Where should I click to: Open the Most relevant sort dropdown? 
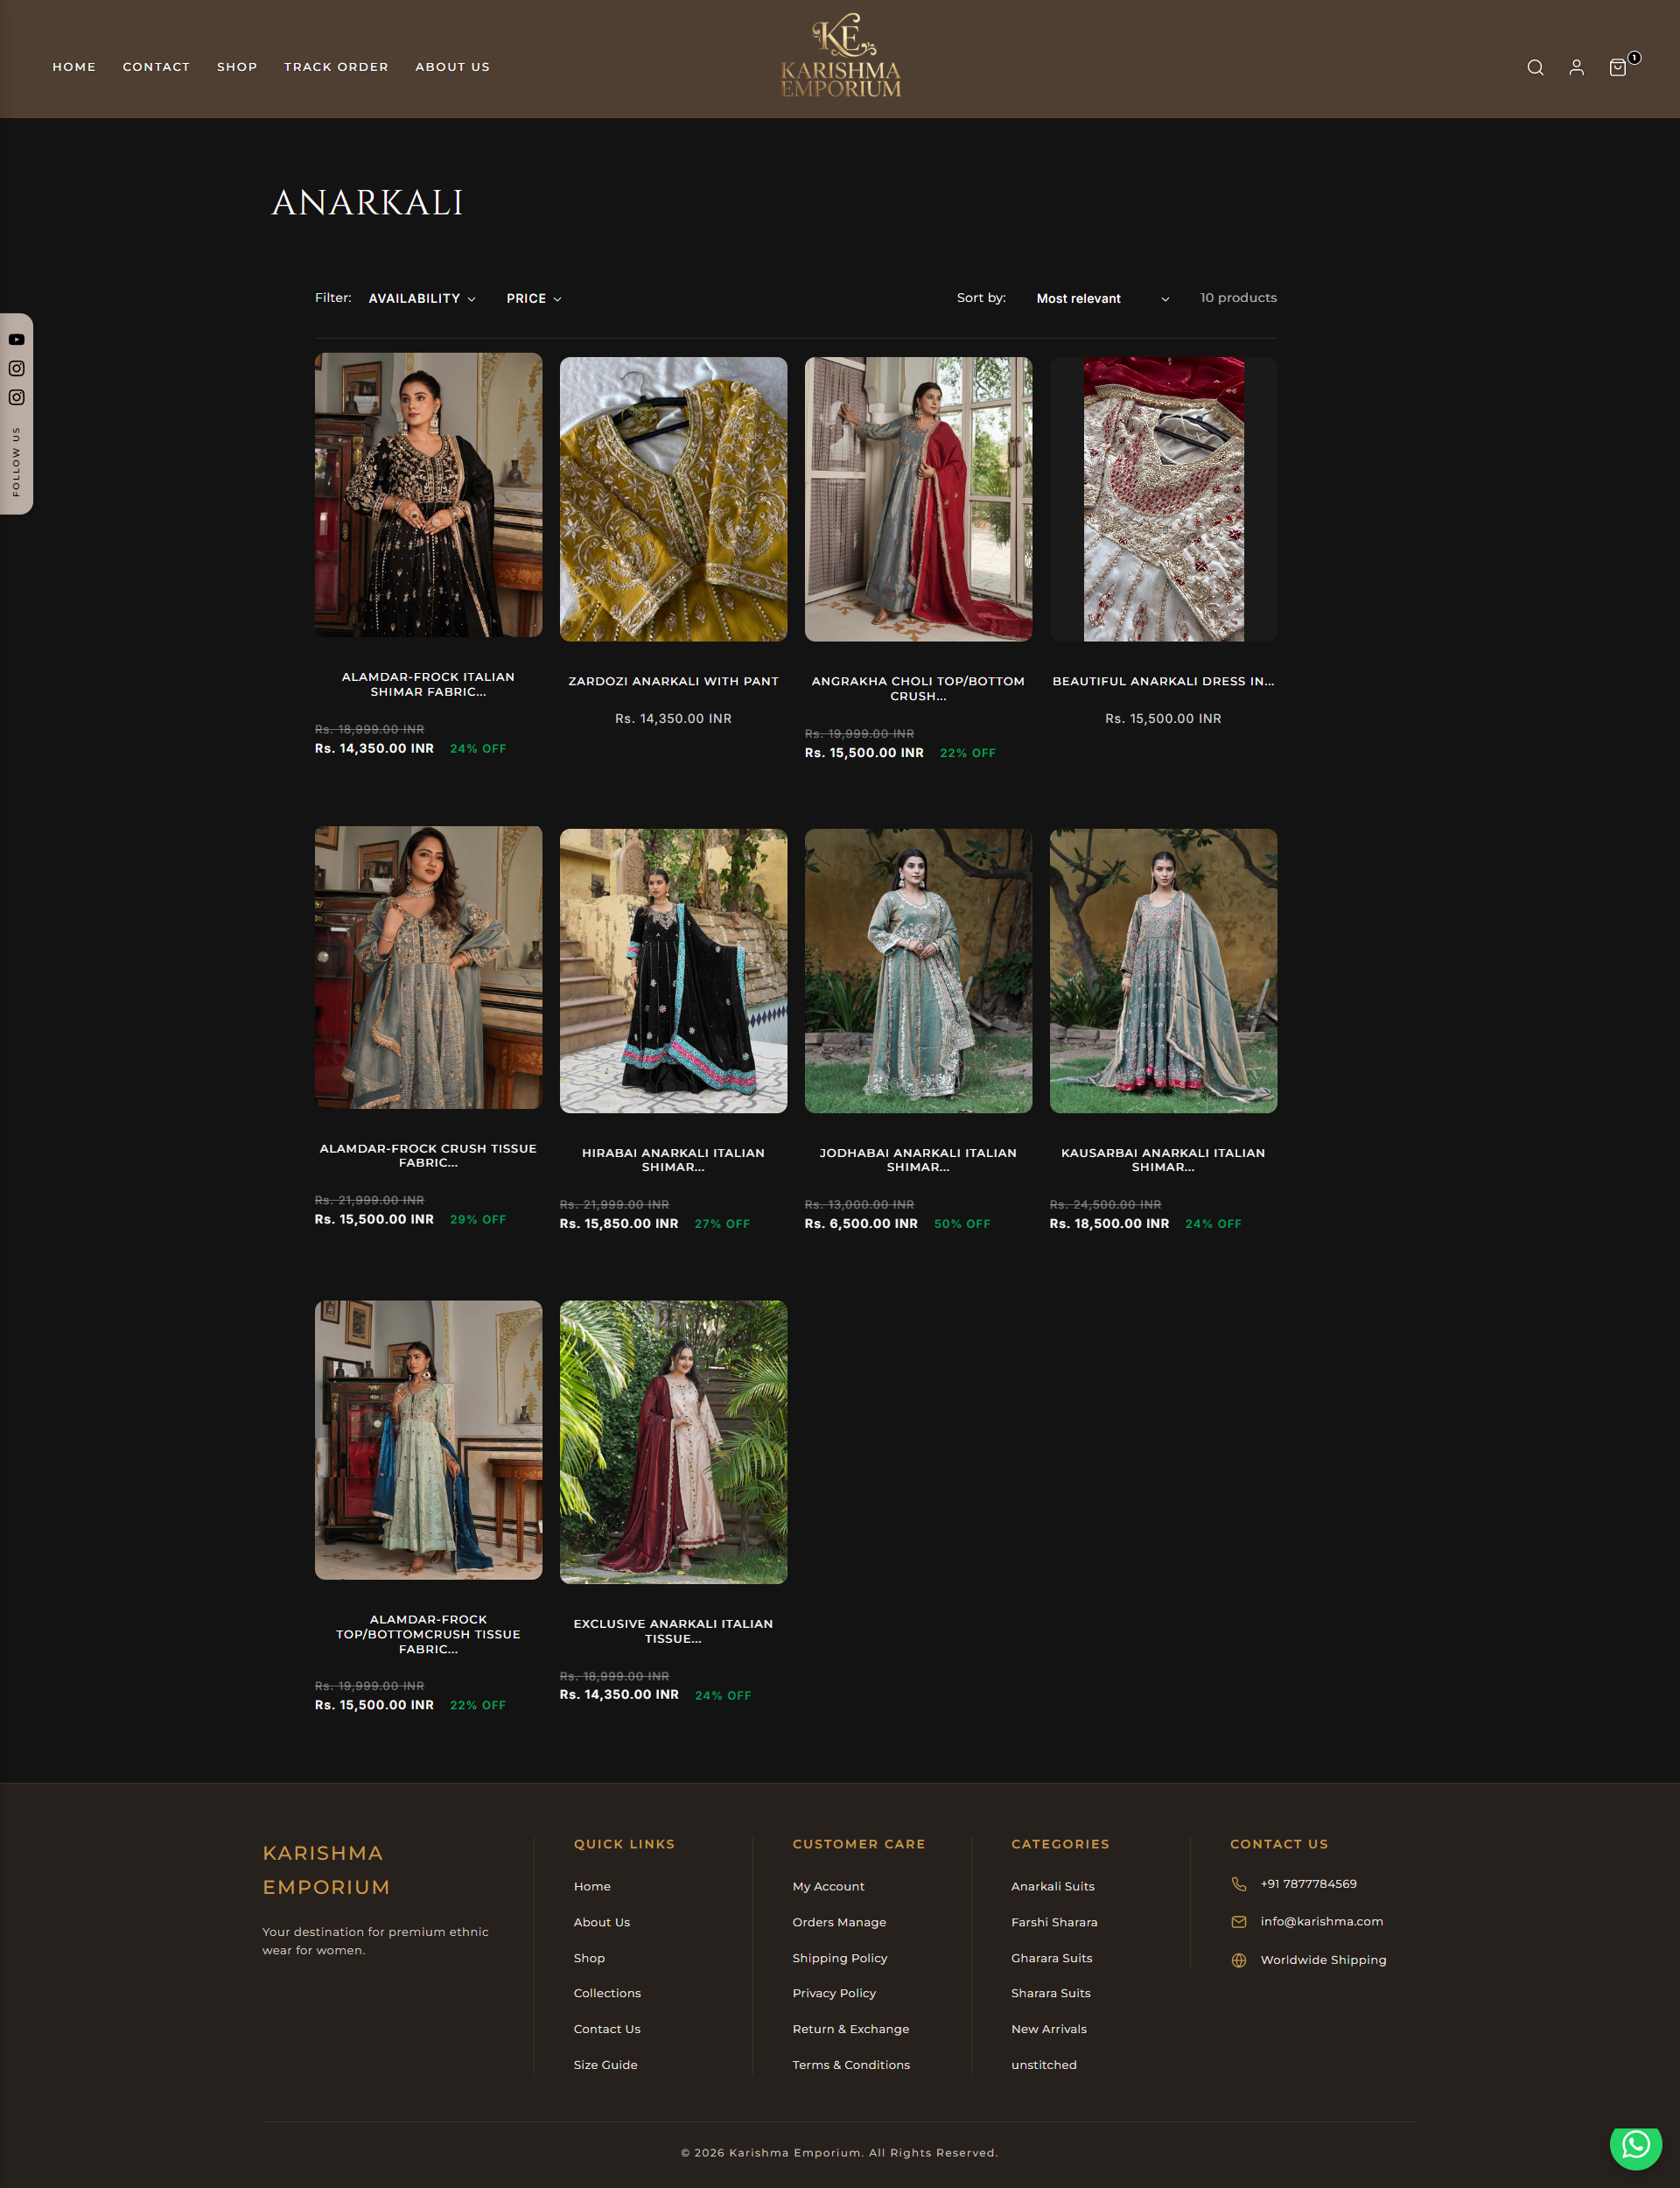1102,298
